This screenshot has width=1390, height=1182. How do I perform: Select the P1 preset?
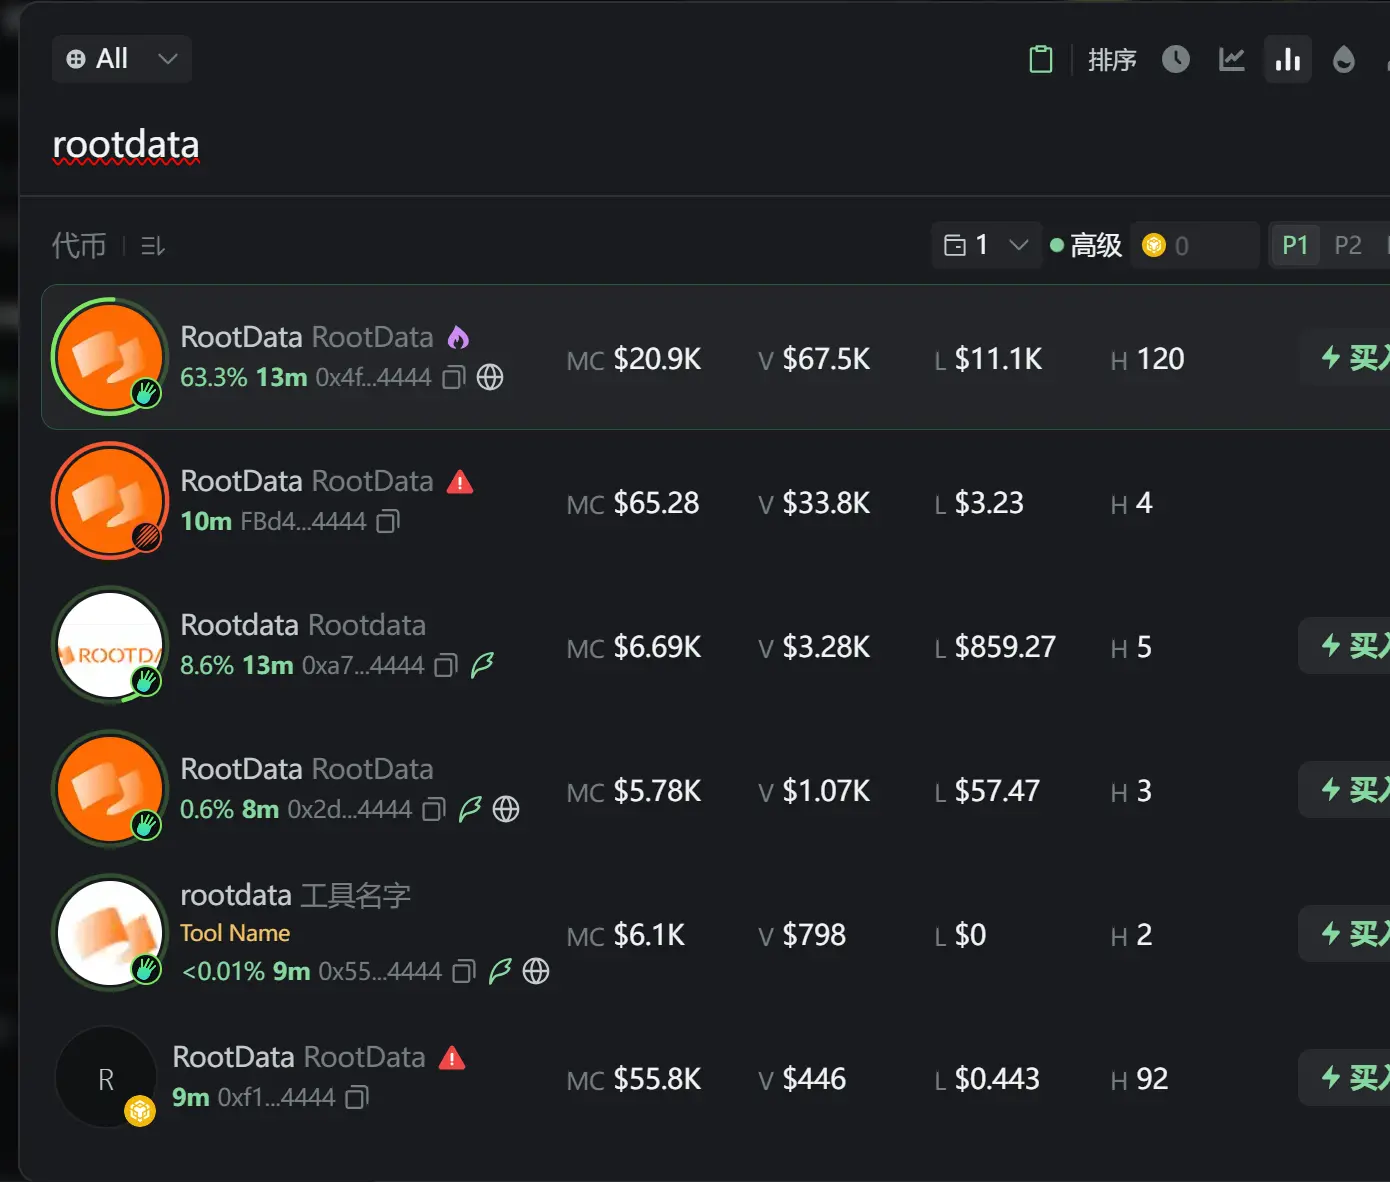(x=1295, y=244)
